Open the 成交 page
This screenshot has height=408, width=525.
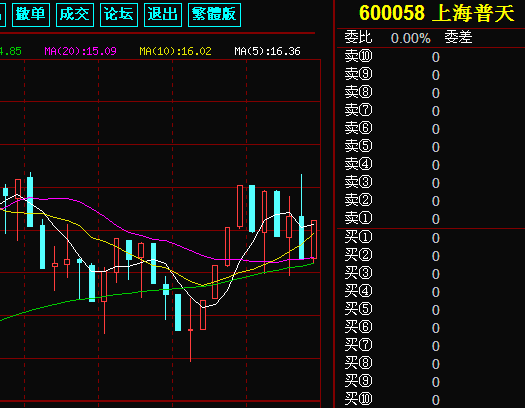pos(75,15)
